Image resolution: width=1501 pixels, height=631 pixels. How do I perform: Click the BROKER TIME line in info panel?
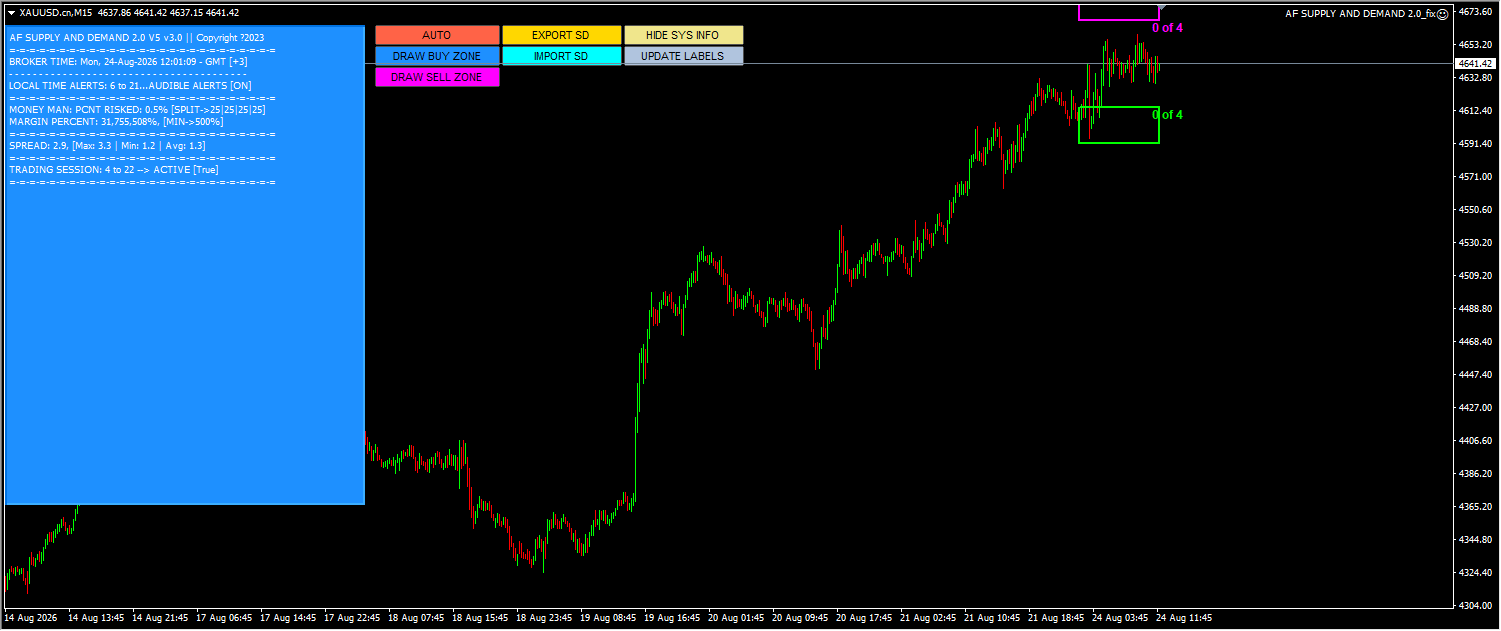[x=128, y=61]
